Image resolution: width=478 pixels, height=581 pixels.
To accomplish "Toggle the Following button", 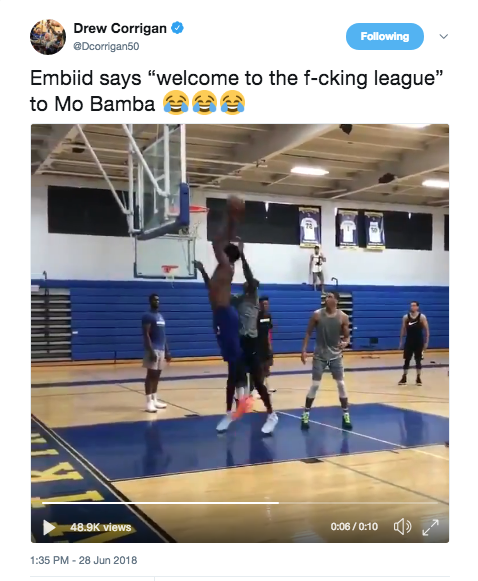I will (x=385, y=36).
